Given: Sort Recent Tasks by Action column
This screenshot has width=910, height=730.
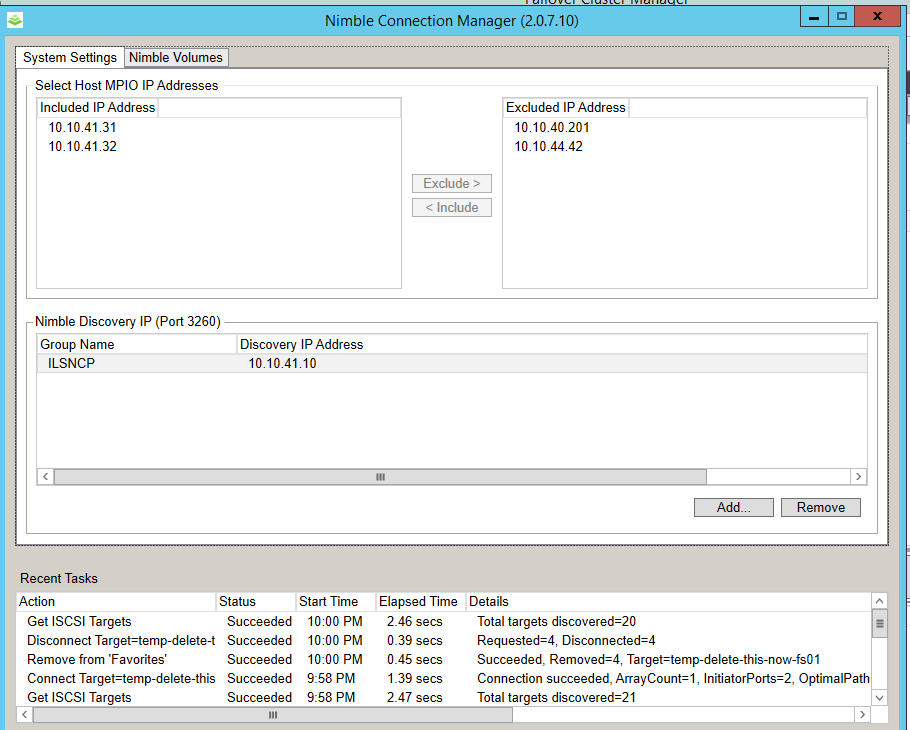Looking at the screenshot, I should tap(116, 601).
